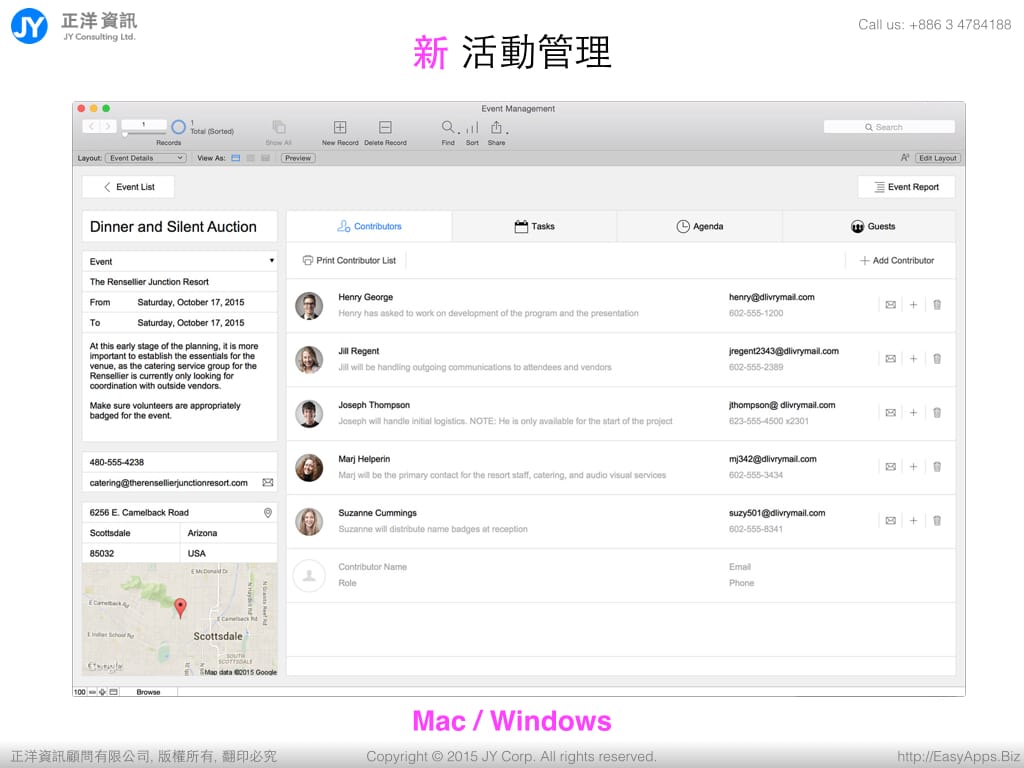Expand the Event type dropdown arrow
This screenshot has width=1024, height=768.
point(271,262)
